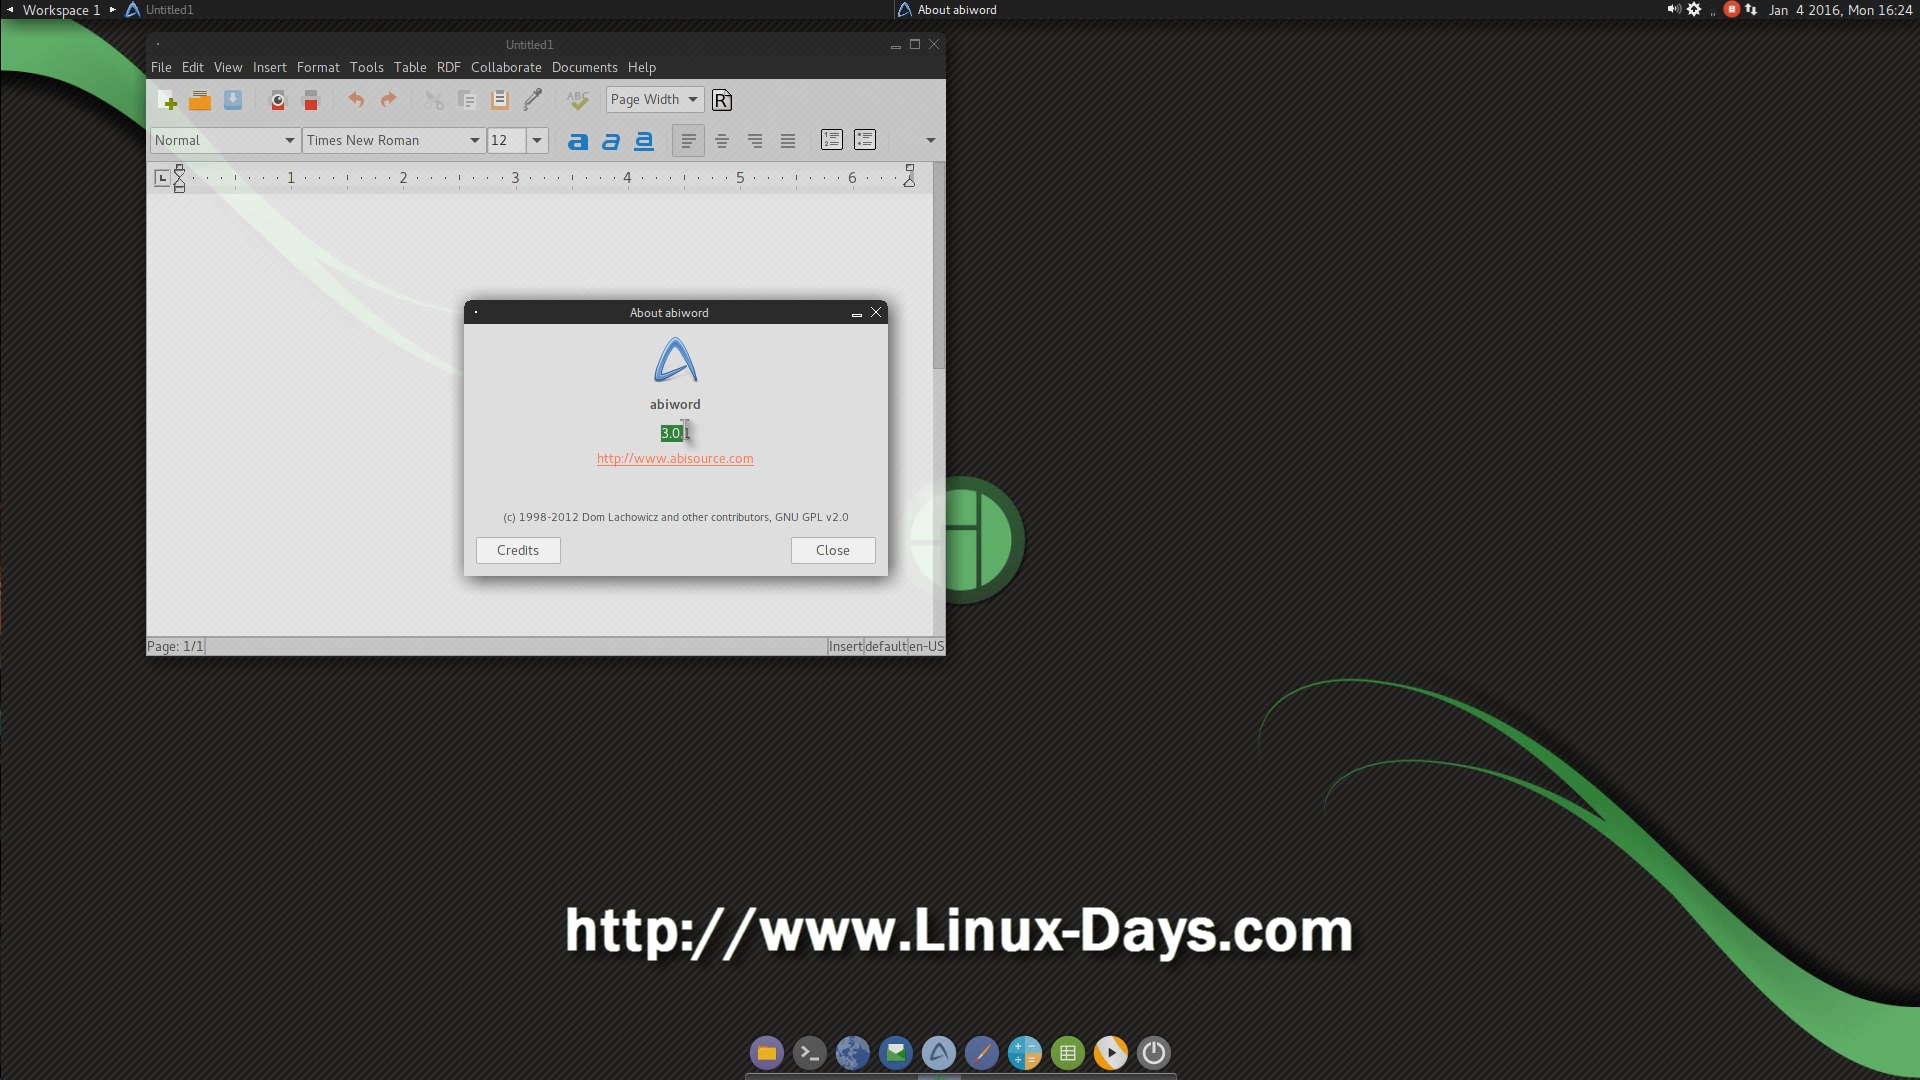The width and height of the screenshot is (1920, 1080).
Task: Toggle bulleted list formatting
Action: (x=865, y=140)
